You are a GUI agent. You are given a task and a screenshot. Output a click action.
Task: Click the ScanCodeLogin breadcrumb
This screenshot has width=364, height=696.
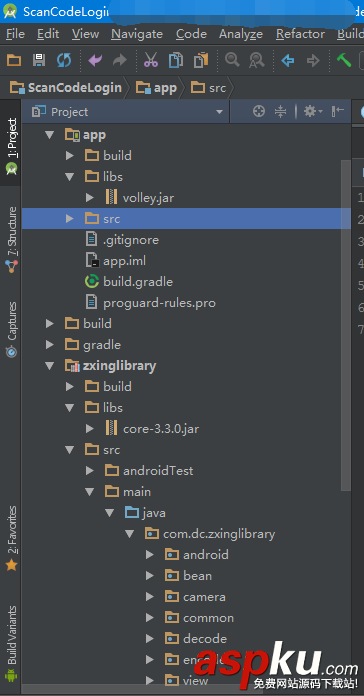(x=66, y=88)
